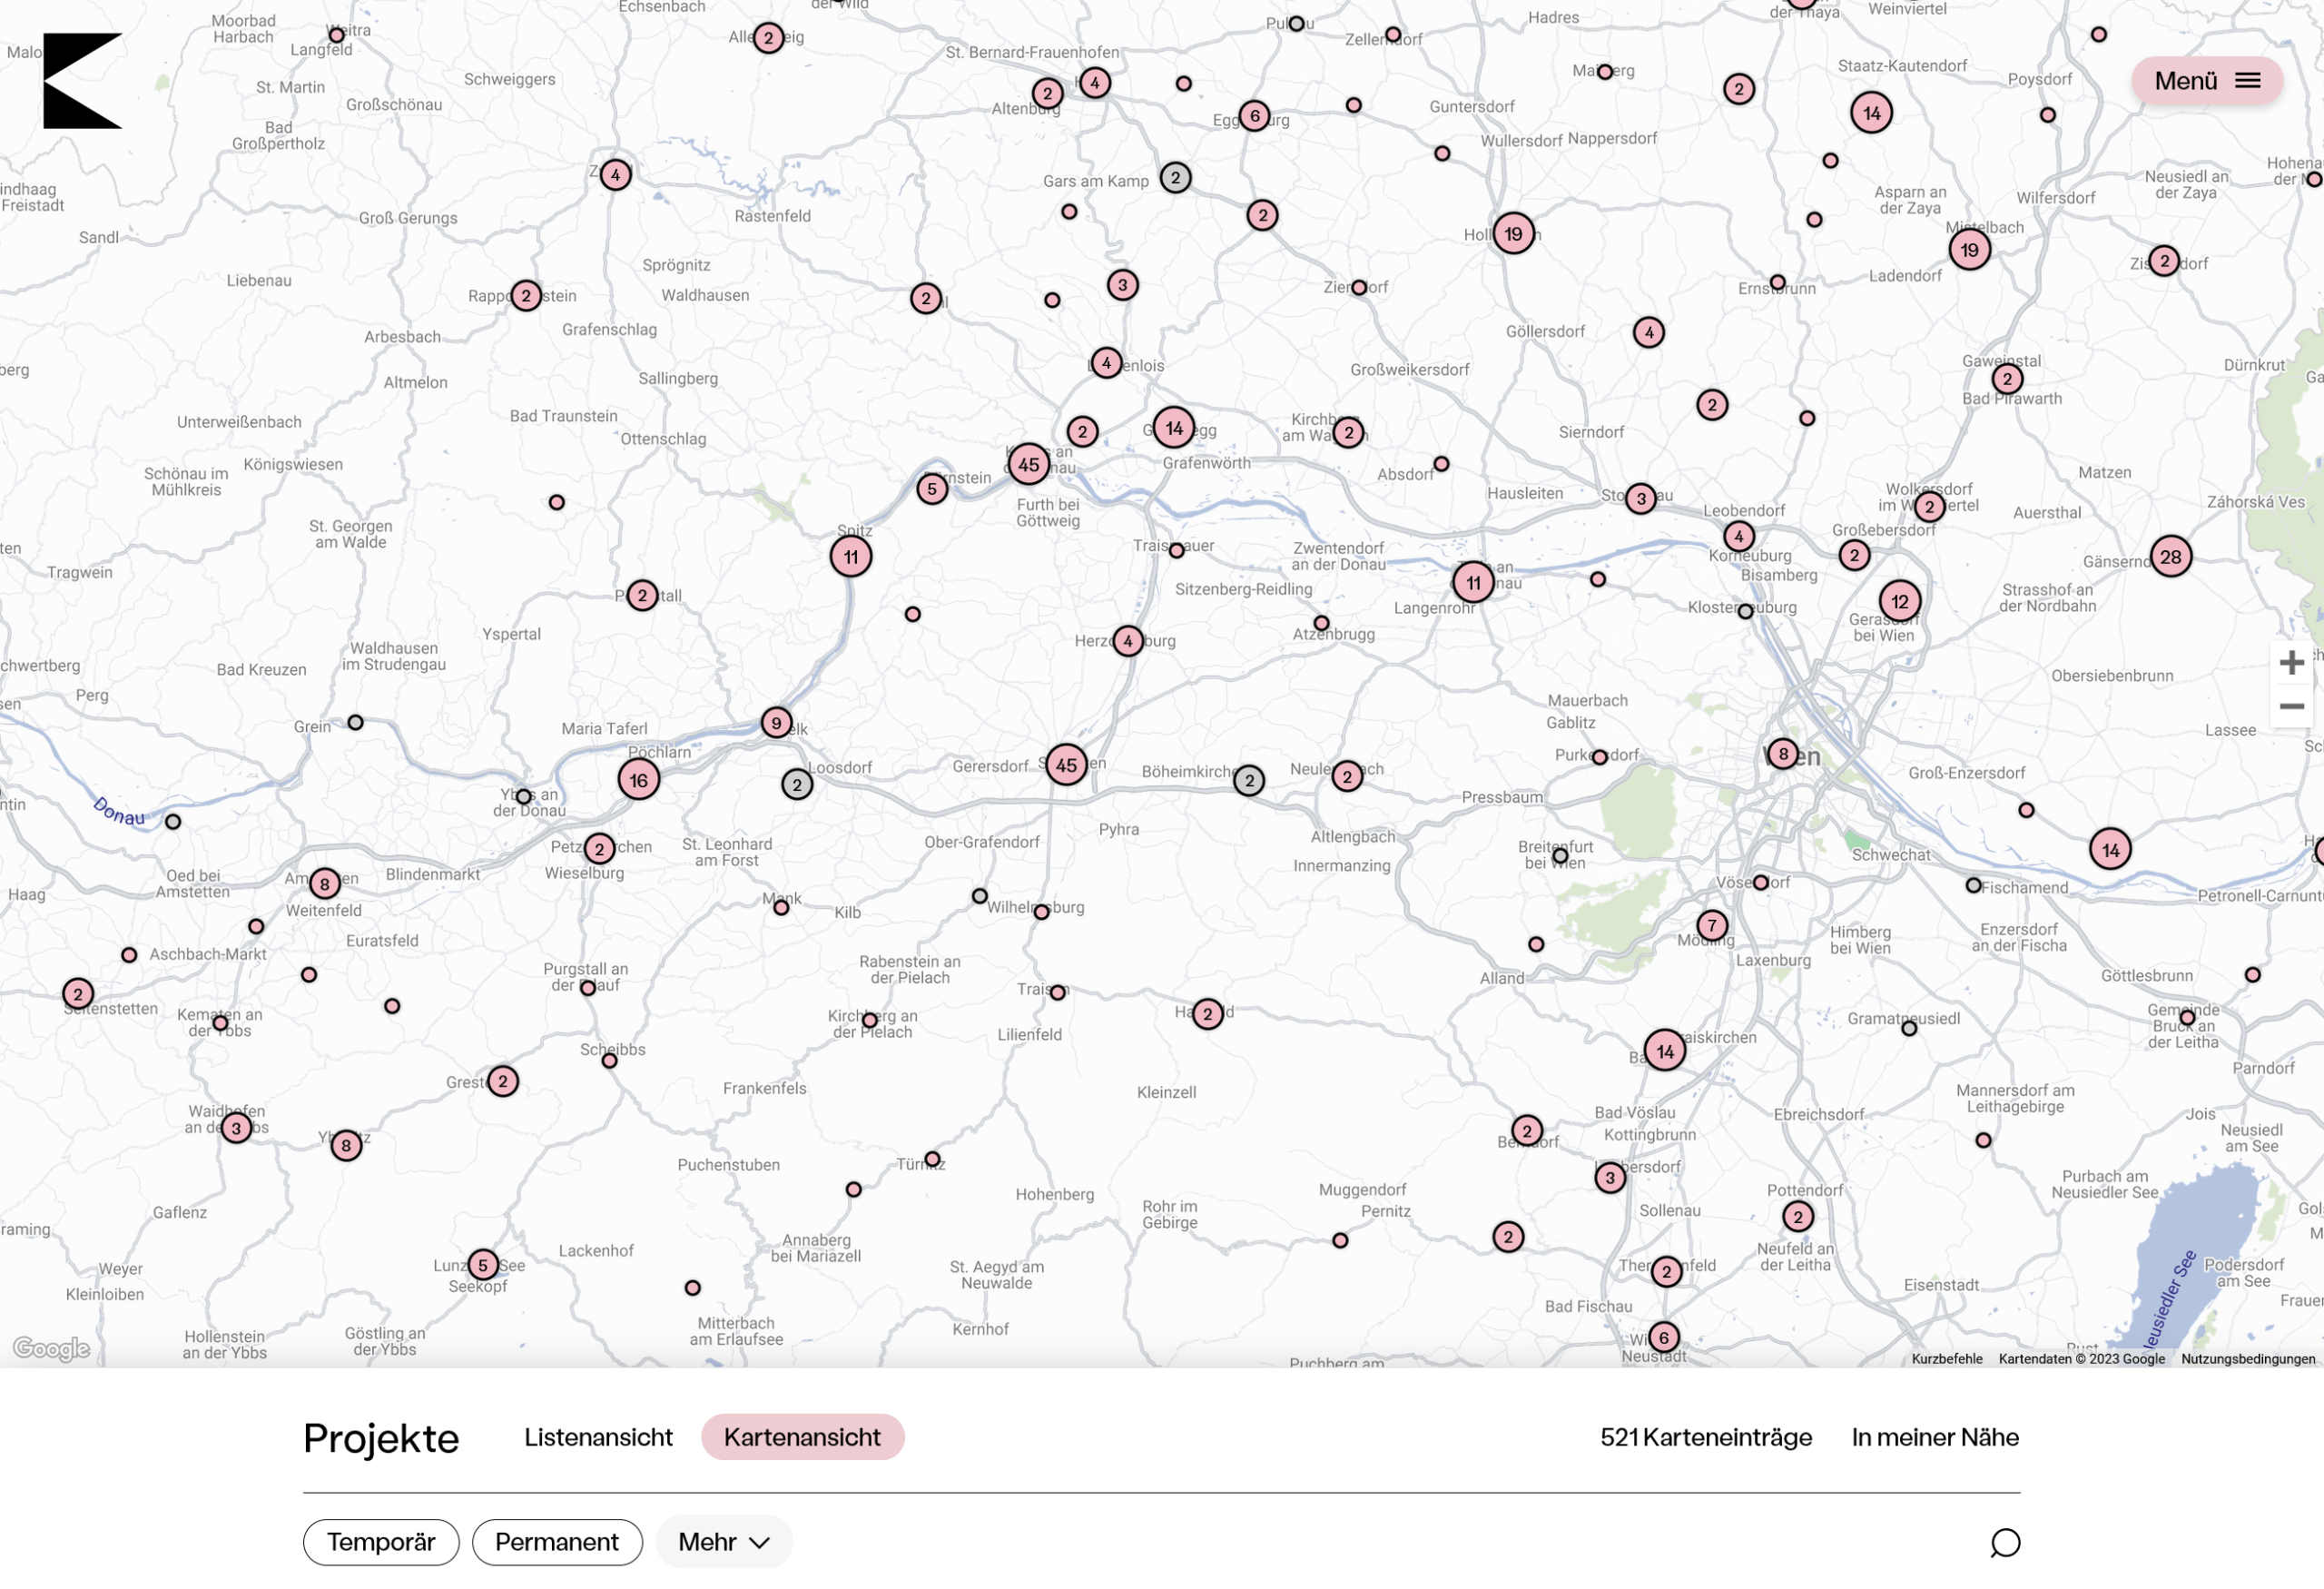The width and height of the screenshot is (2324, 1589).
Task: Click the gray marker near Loosdorf
Action: (x=796, y=785)
